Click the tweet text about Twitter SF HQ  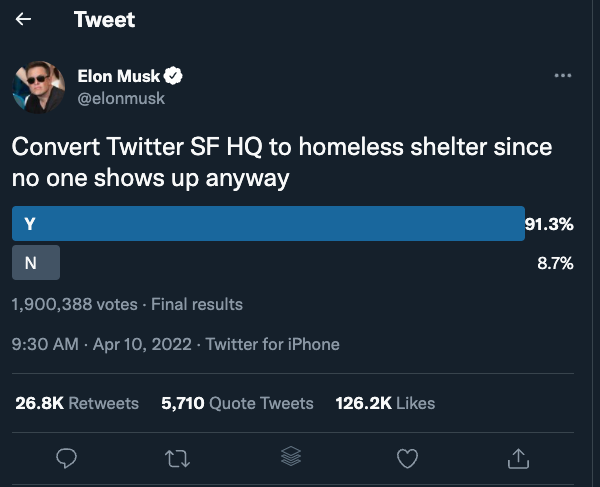click(x=280, y=163)
